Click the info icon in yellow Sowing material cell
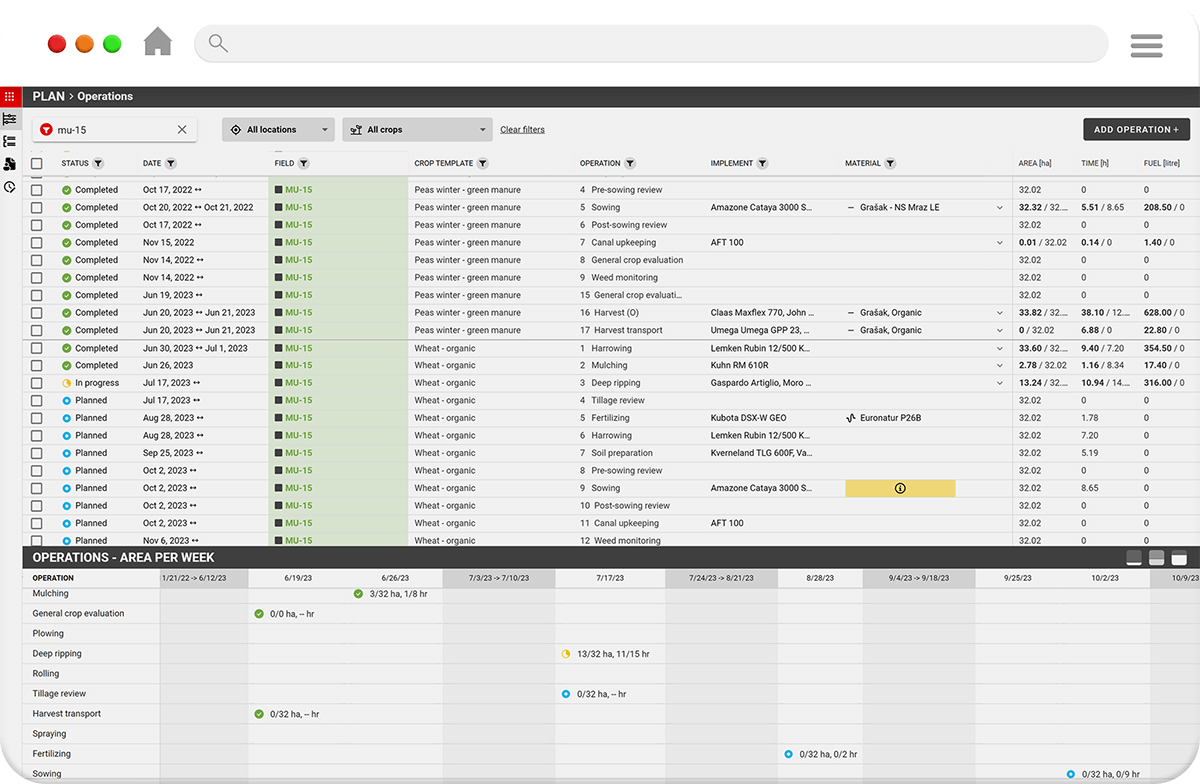This screenshot has width=1200, height=784. click(x=900, y=488)
